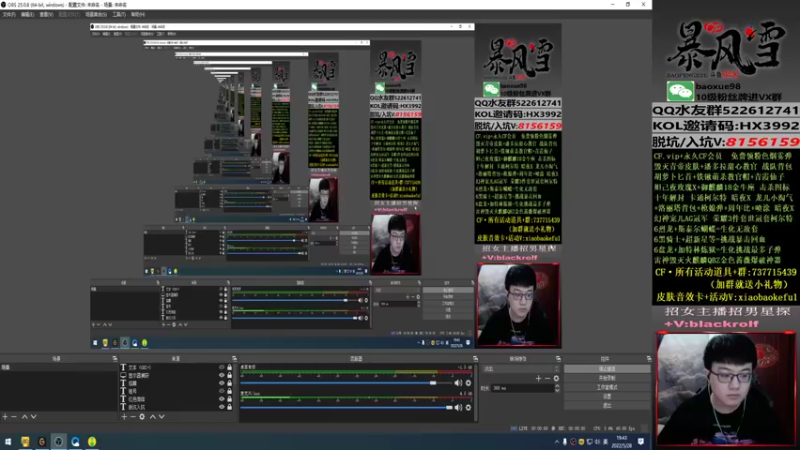
Task: Open 桌面音频 channel settings gear
Action: [x=468, y=383]
